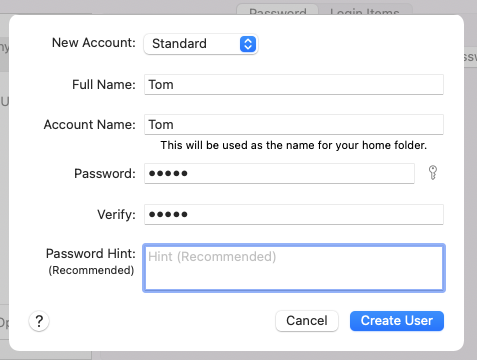Click the blue arrows on account type popup

[x=248, y=44]
